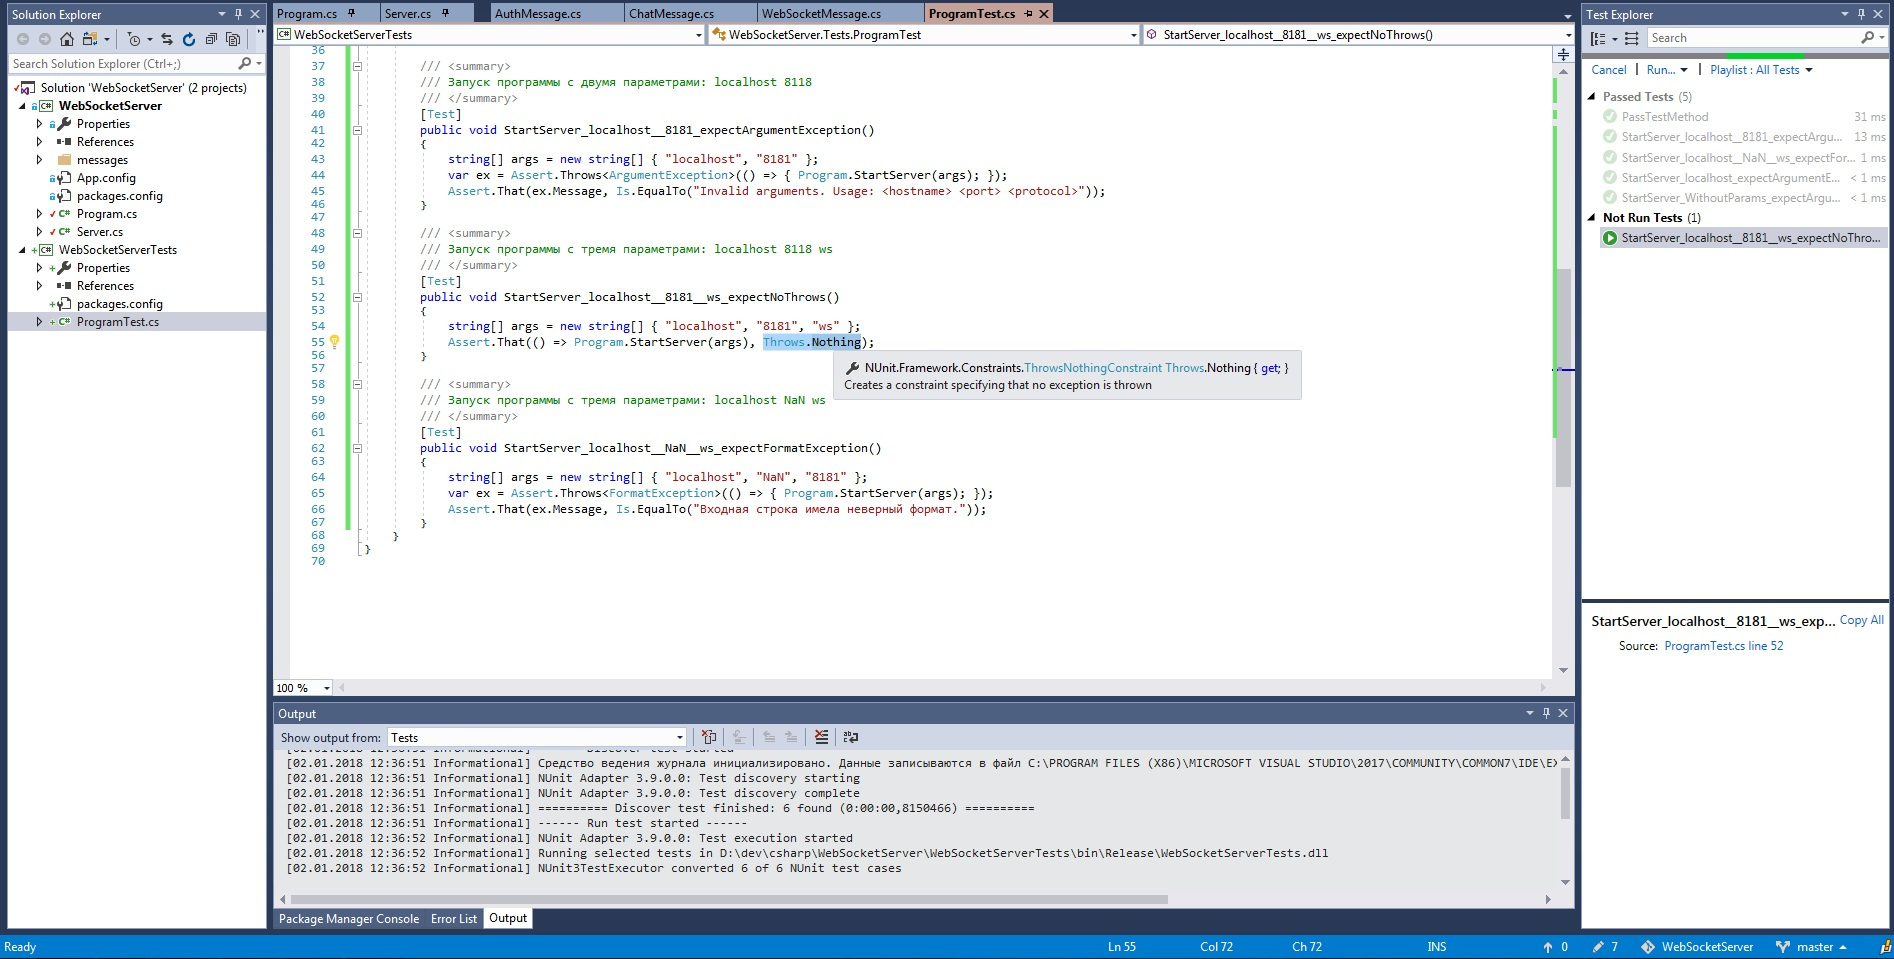Click the running test icon for StartServer_localhost__8181__ws_expectNoThro
The width and height of the screenshot is (1894, 959).
[x=1610, y=238]
